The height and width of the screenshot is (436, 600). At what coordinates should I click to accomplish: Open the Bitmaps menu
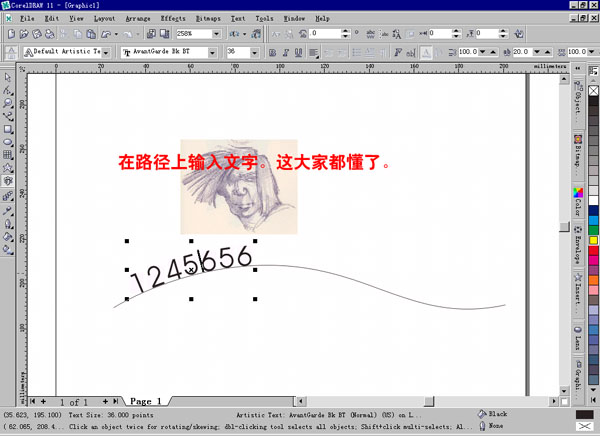pos(208,18)
